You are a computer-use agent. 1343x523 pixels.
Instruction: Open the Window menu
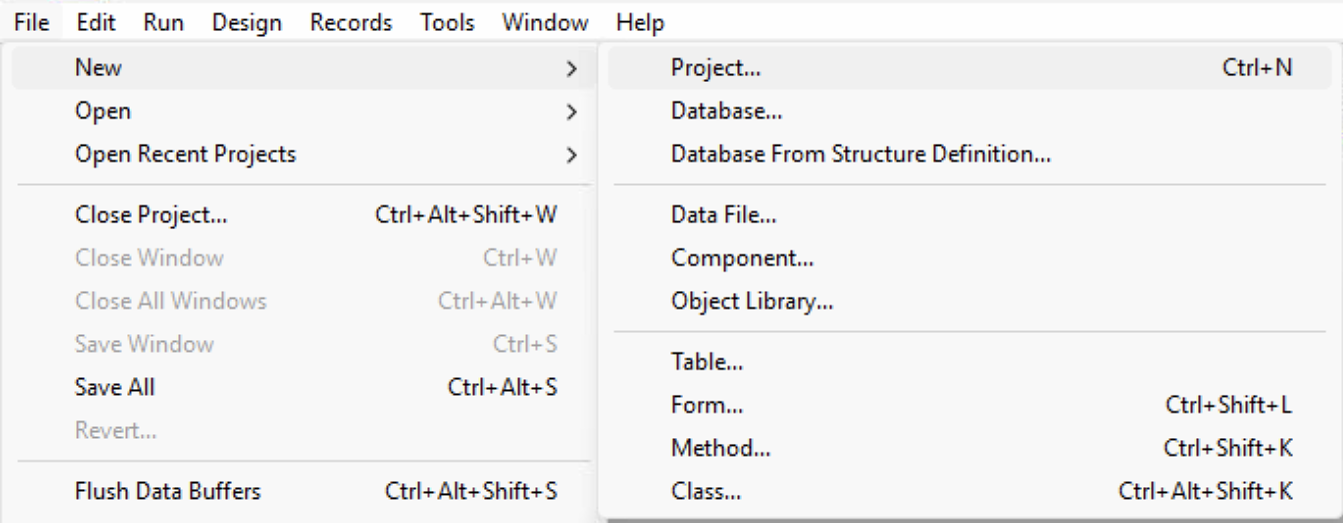[545, 22]
